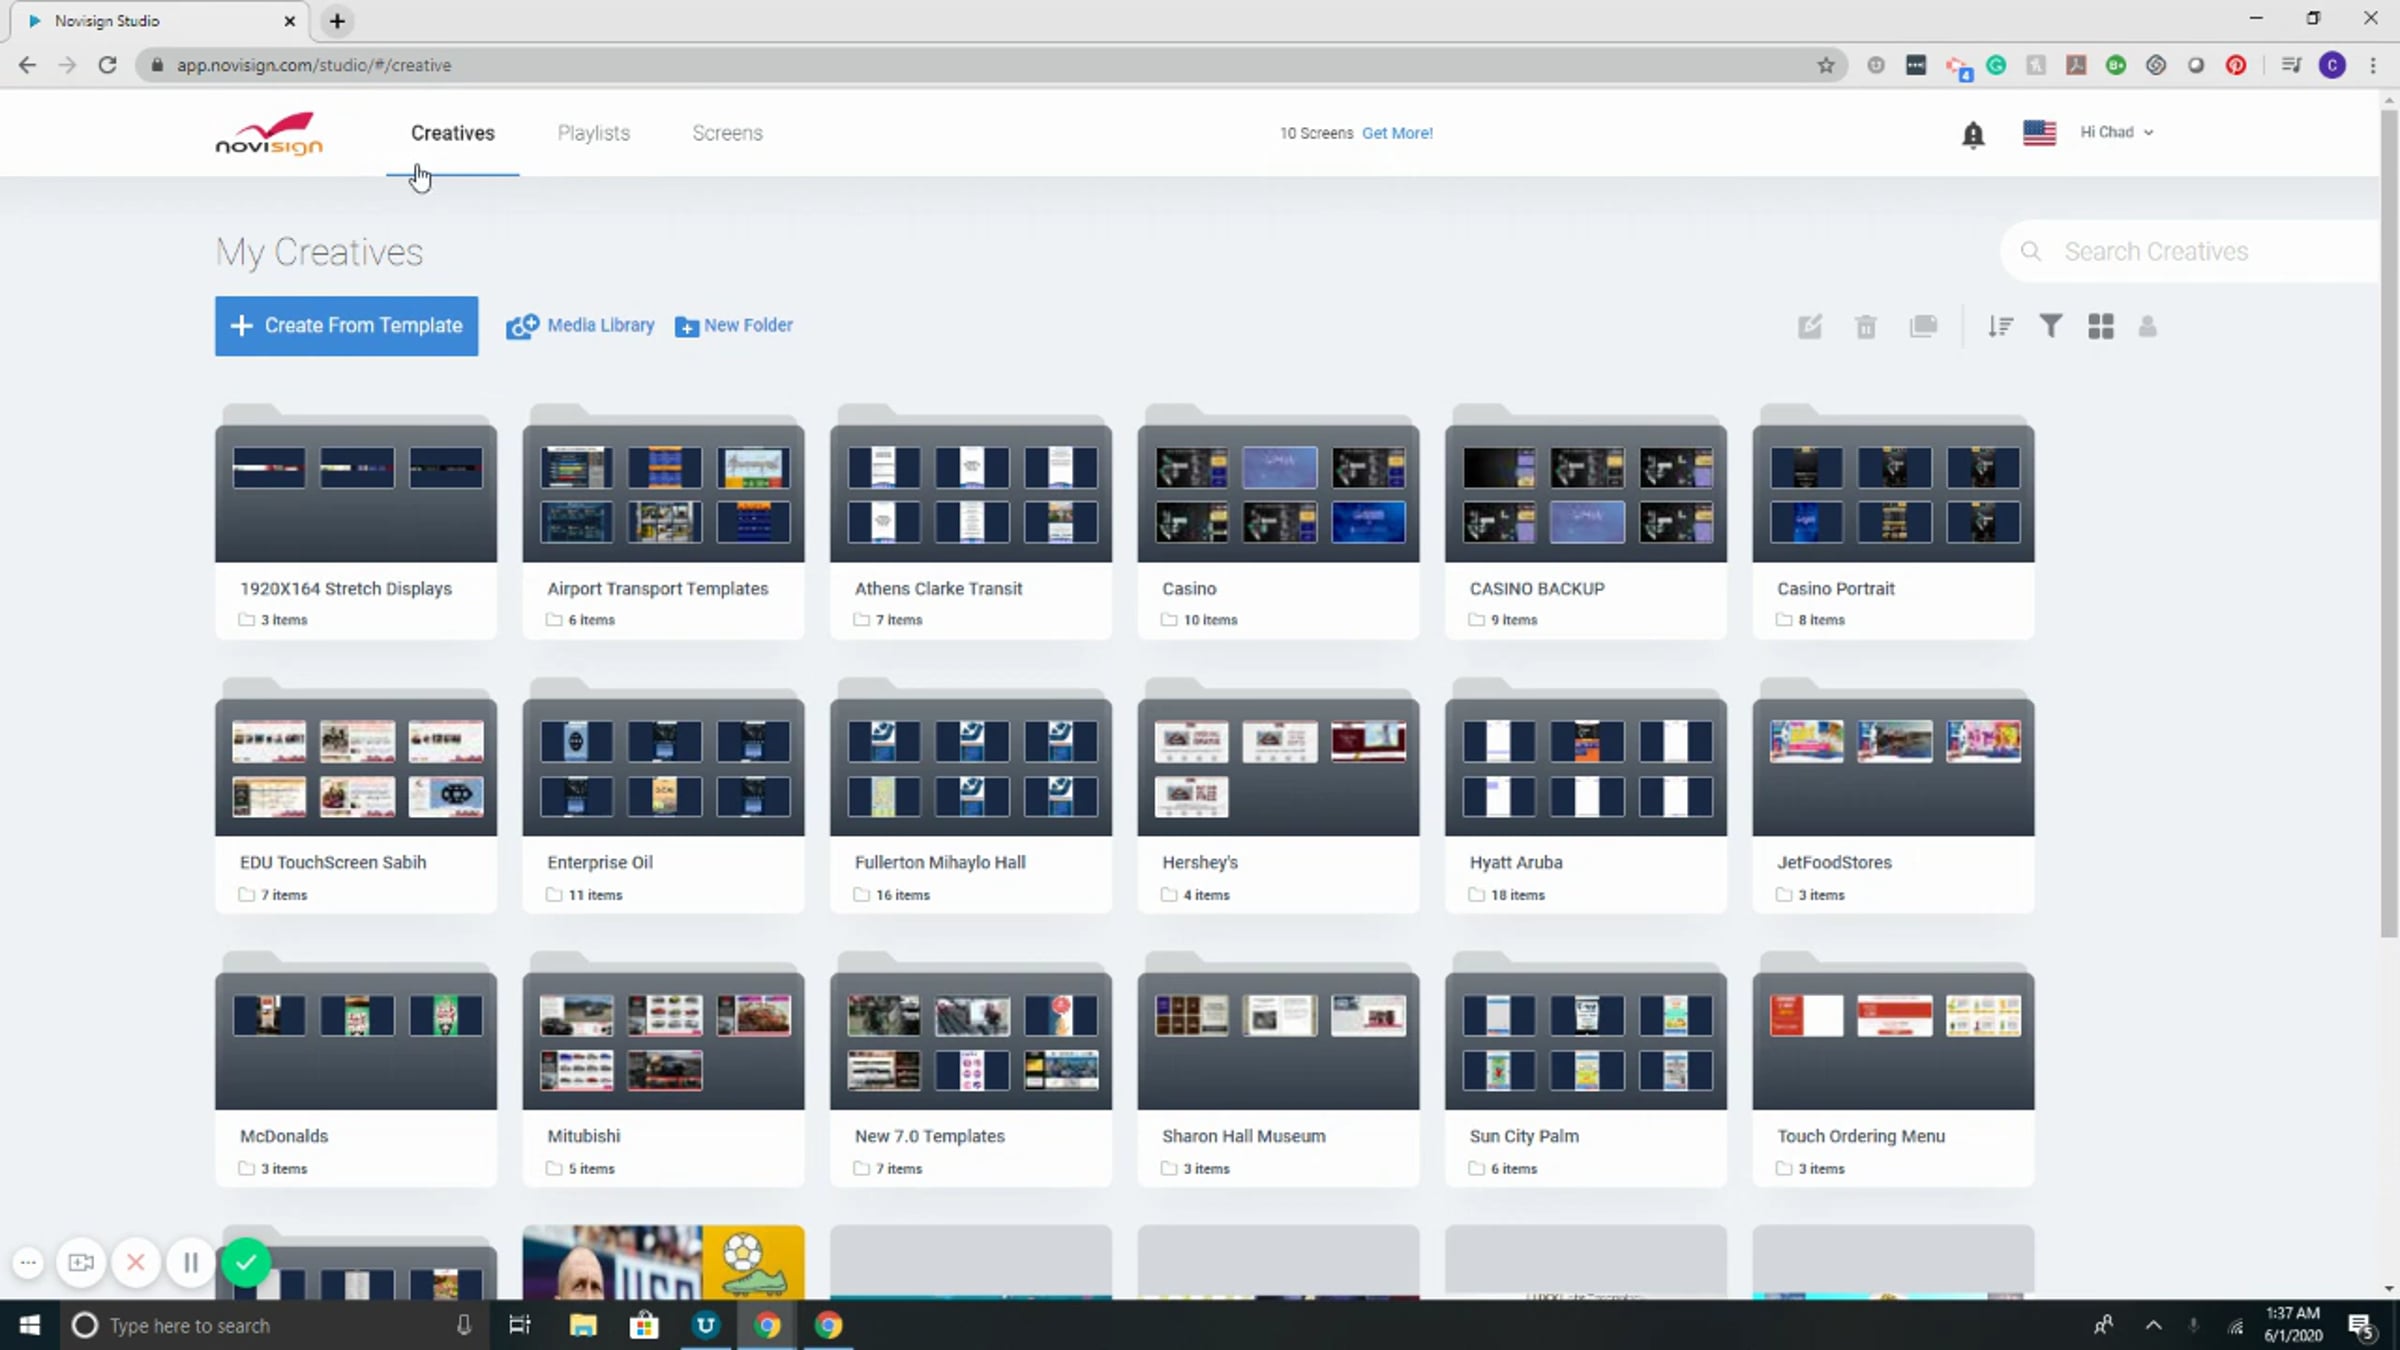Click the edit creative pencil icon
Viewport: 2400px width, 1350px height.
(x=1810, y=326)
